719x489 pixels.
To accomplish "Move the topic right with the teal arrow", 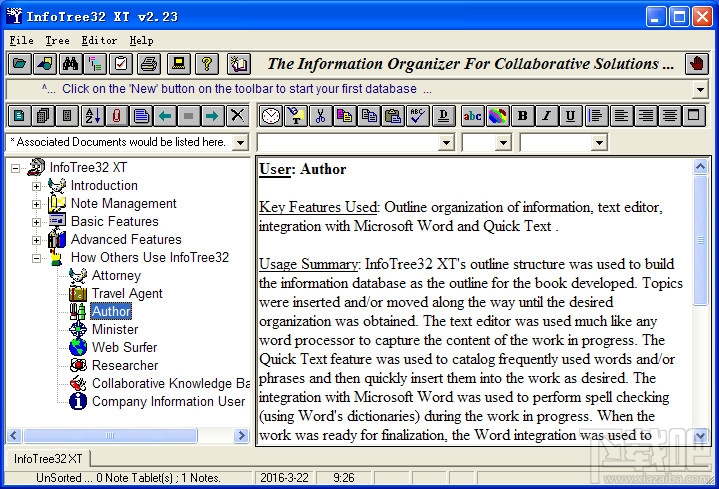I will pos(213,116).
